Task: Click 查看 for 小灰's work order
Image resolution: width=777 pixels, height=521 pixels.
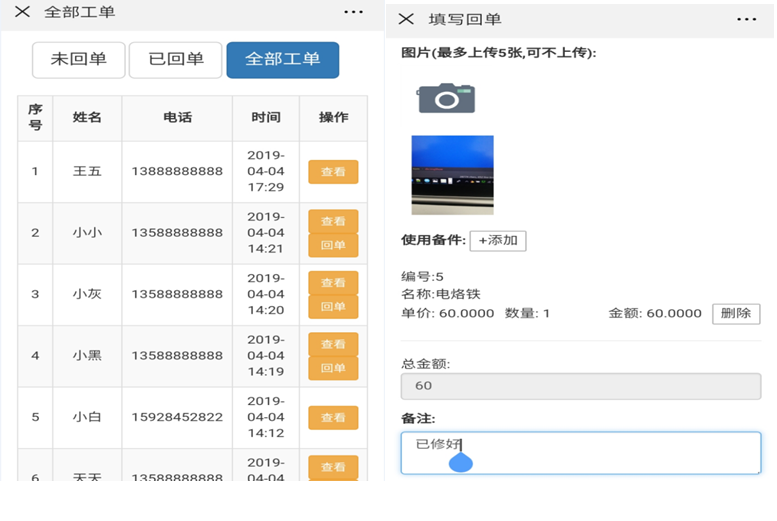Action: coord(333,283)
